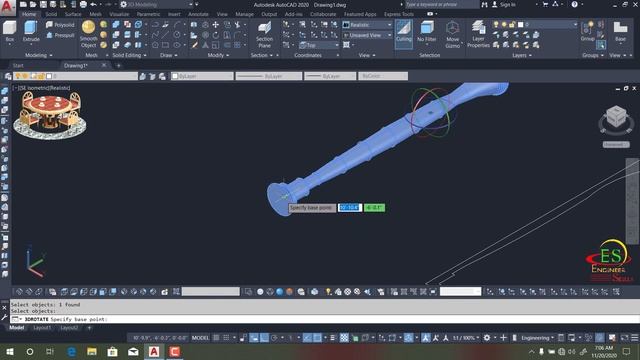Expand the Modeling panel
The image size is (640, 360).
pyautogui.click(x=39, y=55)
